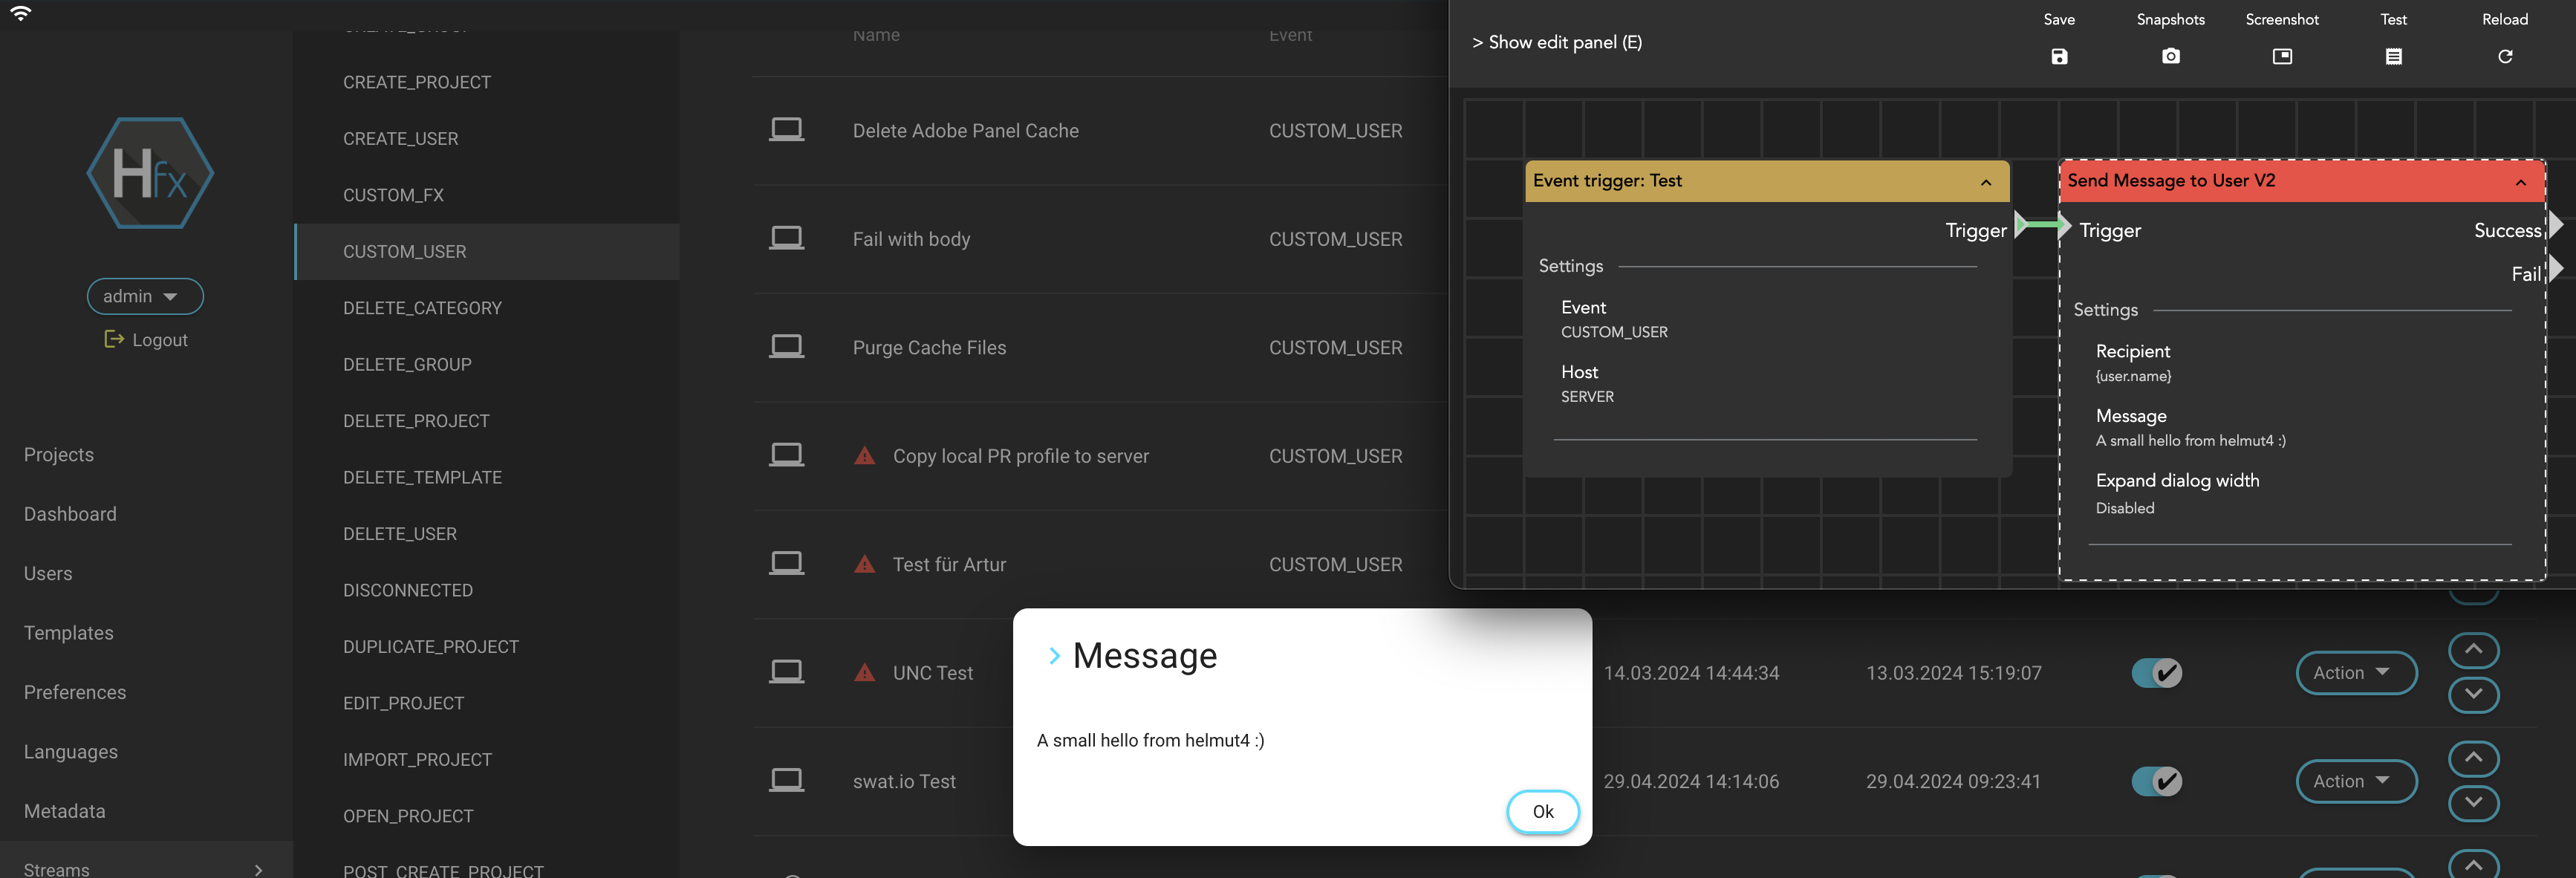Toggle the switch in UNC Test row

(x=2156, y=673)
